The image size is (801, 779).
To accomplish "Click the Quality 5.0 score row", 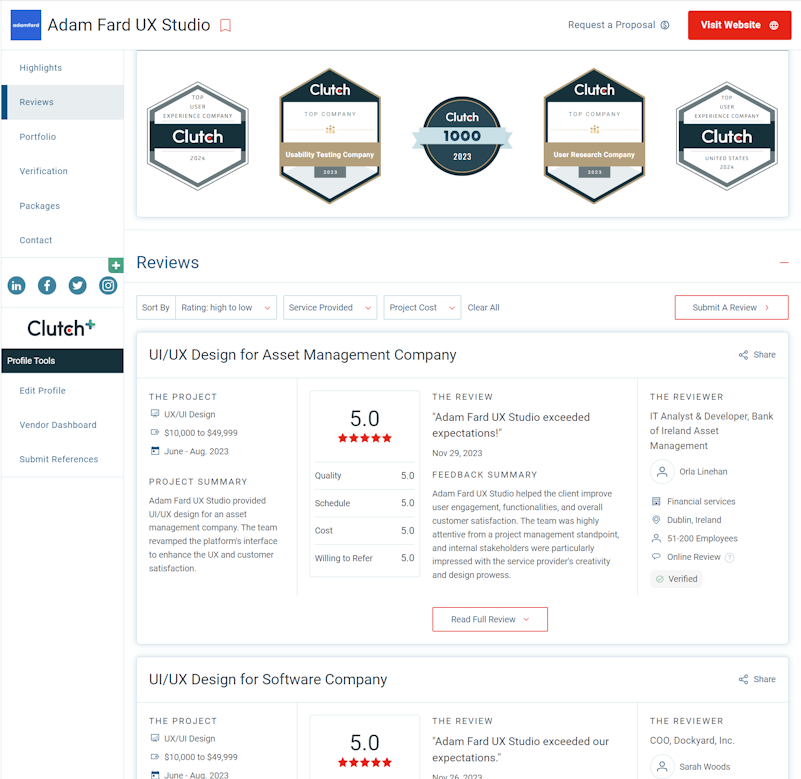I will [x=365, y=476].
